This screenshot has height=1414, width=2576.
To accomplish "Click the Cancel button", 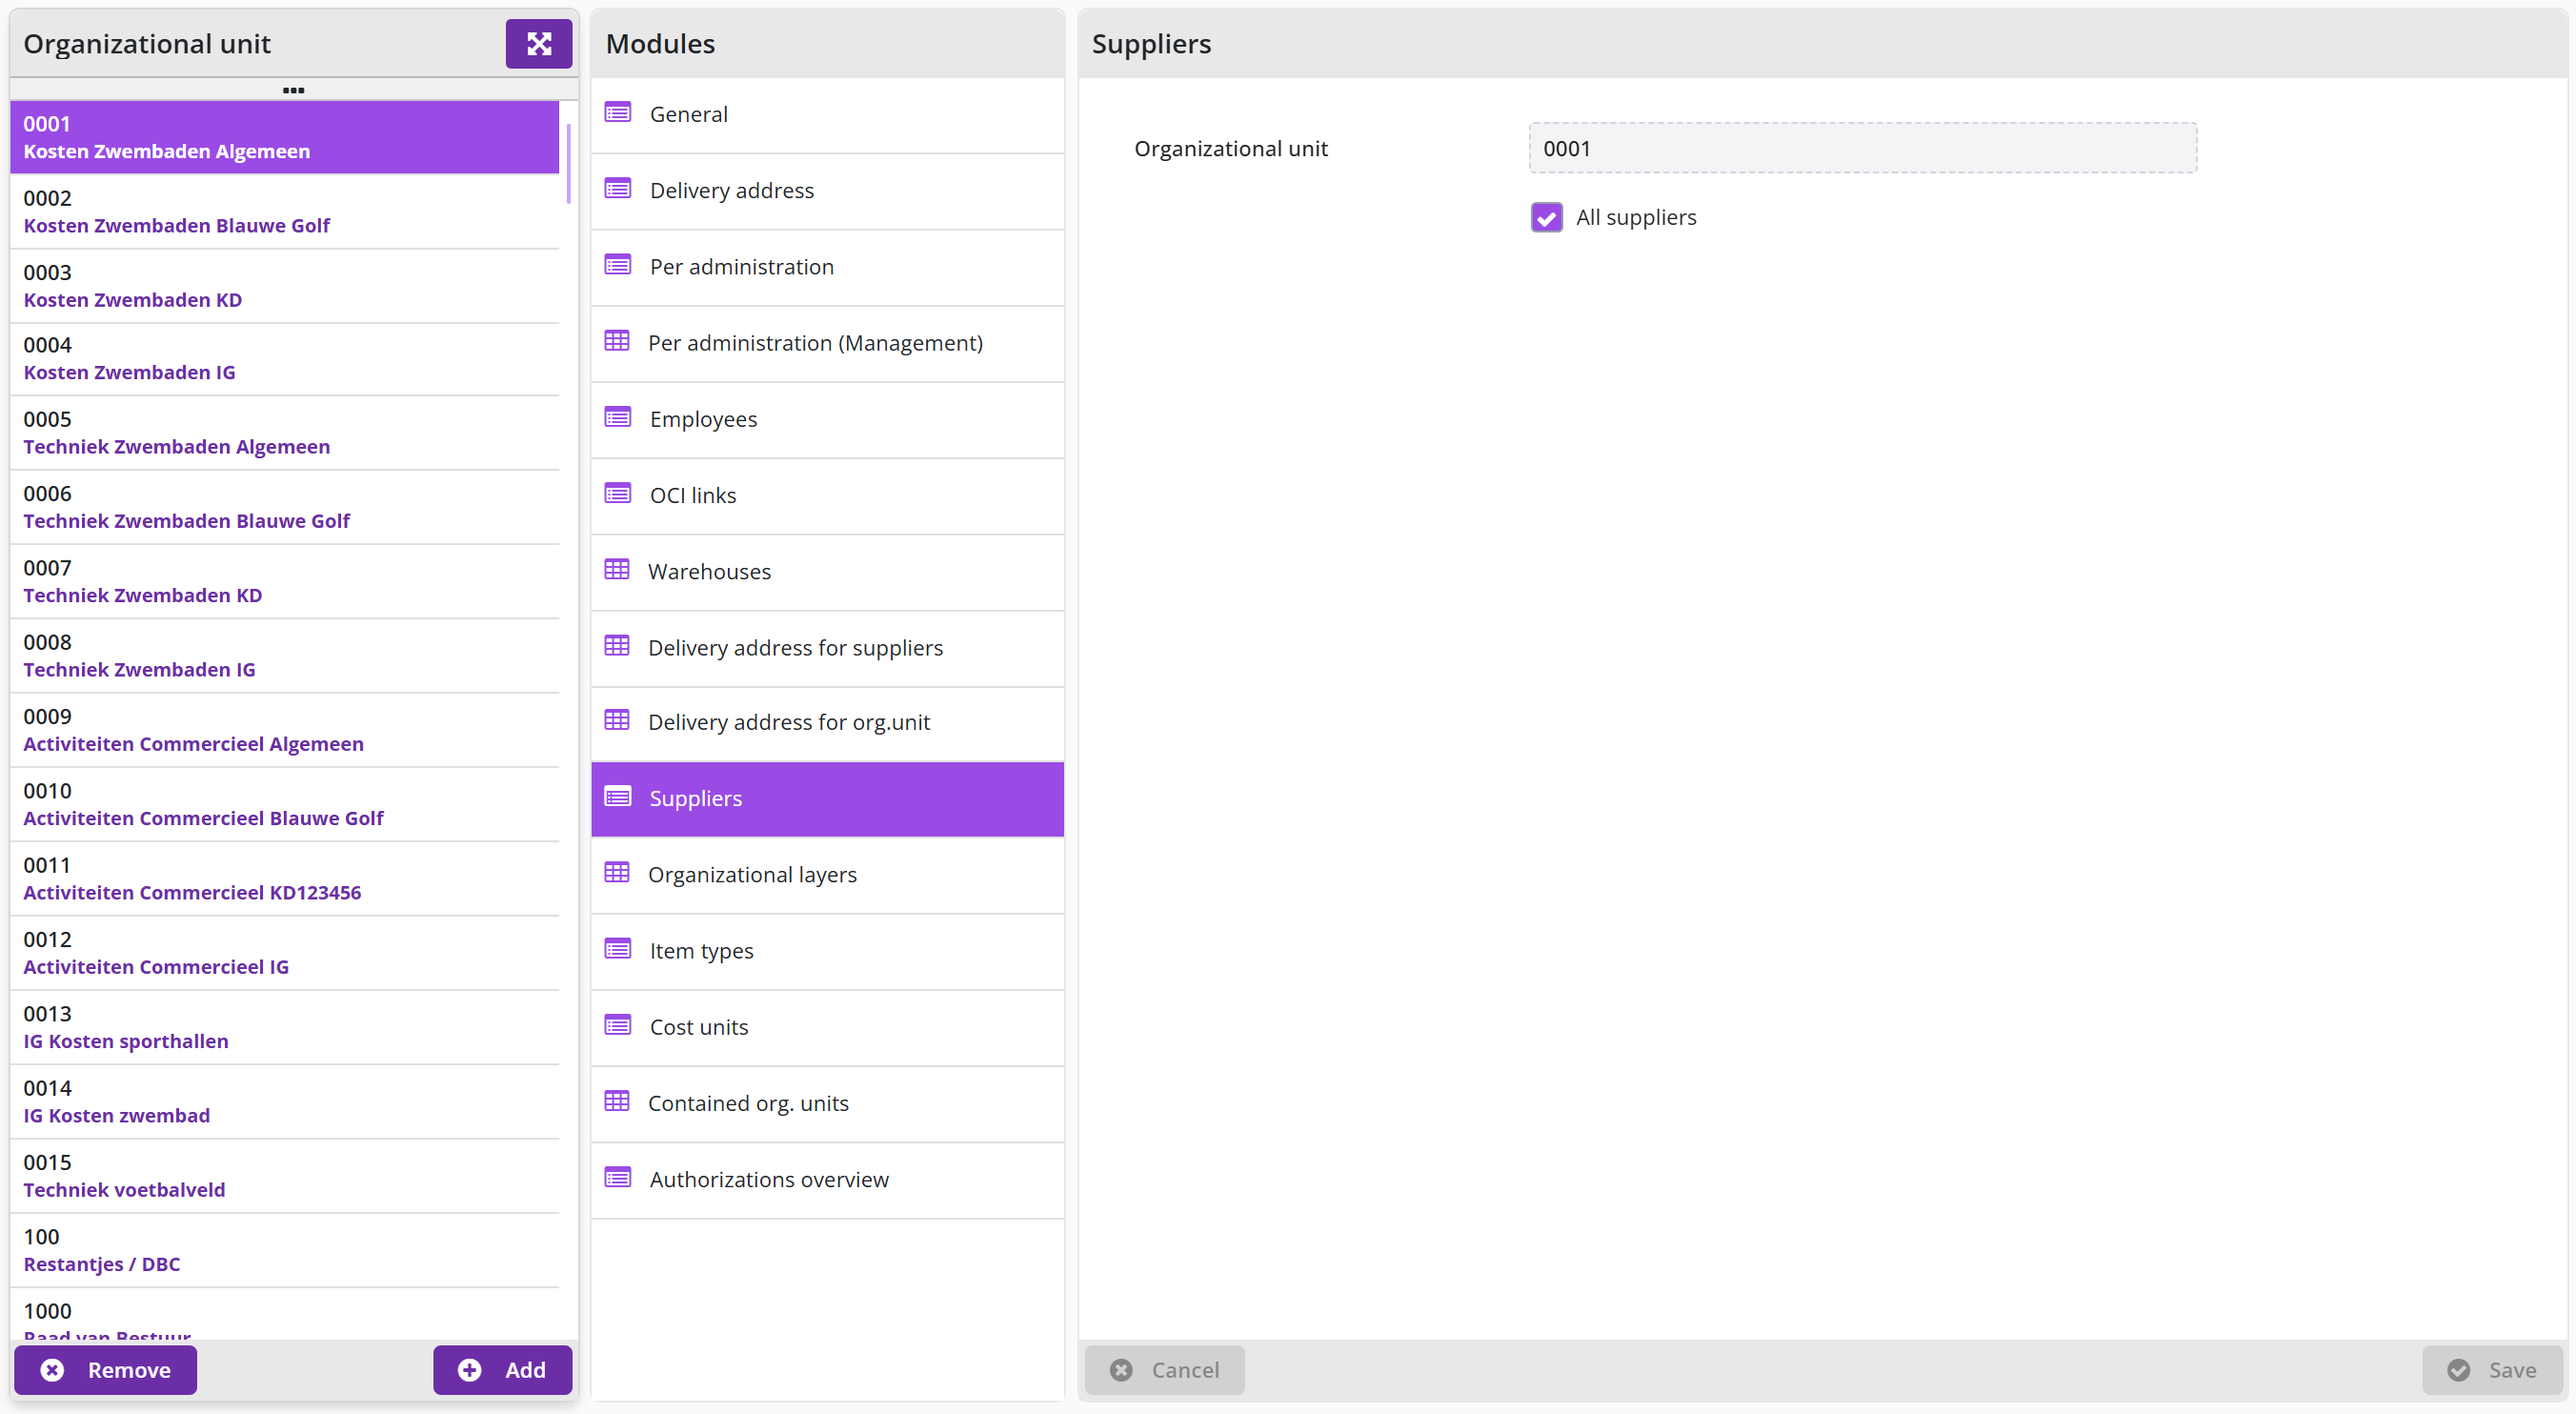I will 1165,1369.
